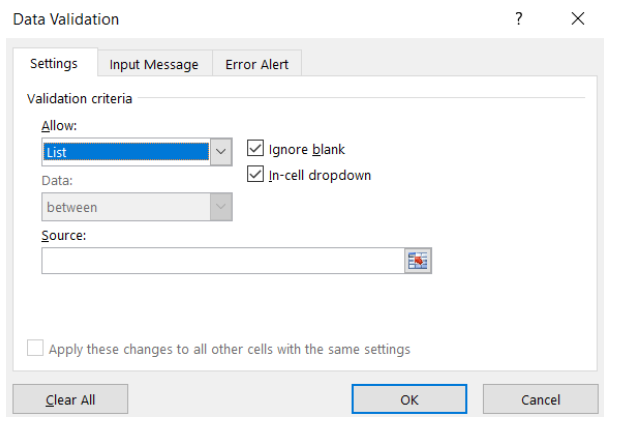Toggle the Ignore blank checkbox

coord(255,148)
